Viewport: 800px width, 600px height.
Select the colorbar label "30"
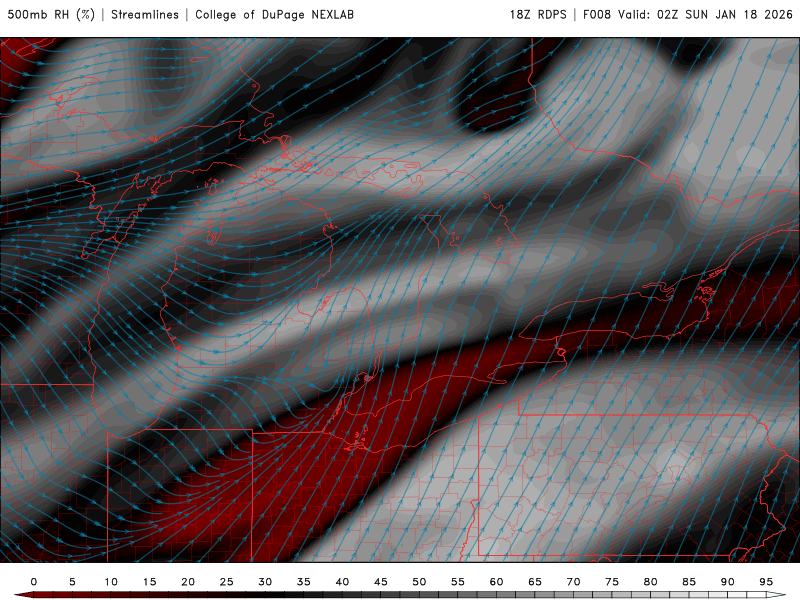(x=265, y=582)
